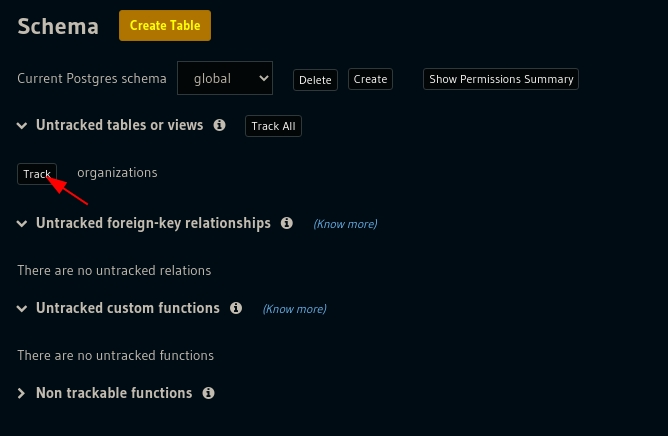Click the 'Current Postgres schema' label
The width and height of the screenshot is (668, 436).
click(x=92, y=79)
